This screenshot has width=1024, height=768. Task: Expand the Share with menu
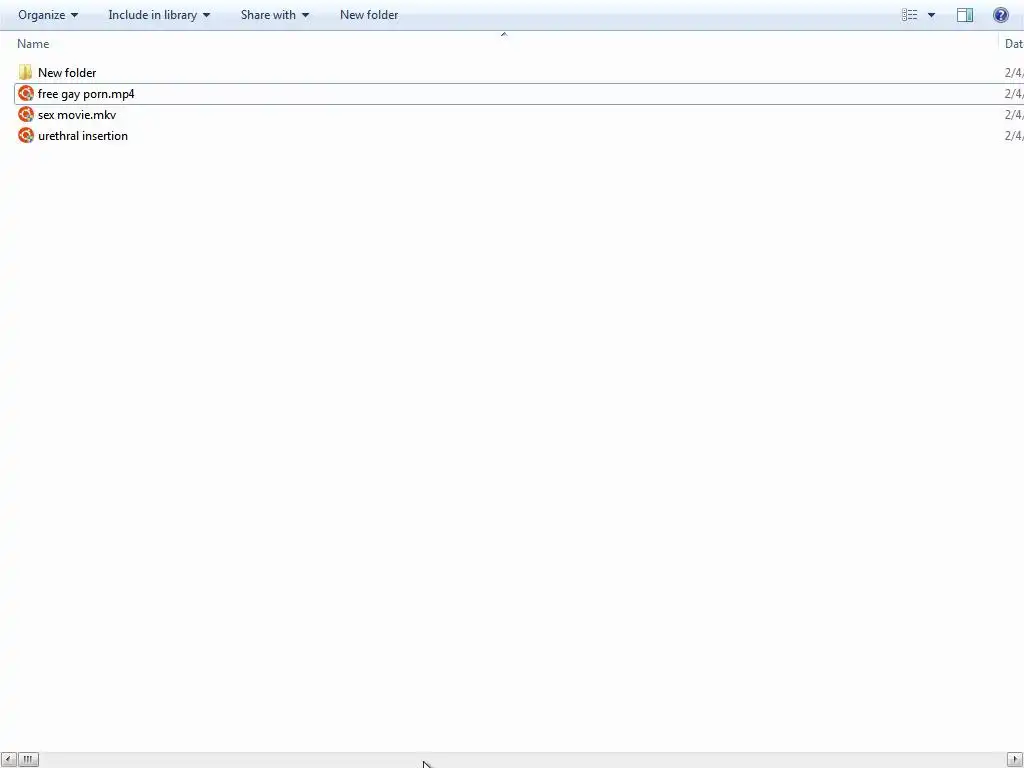click(274, 15)
